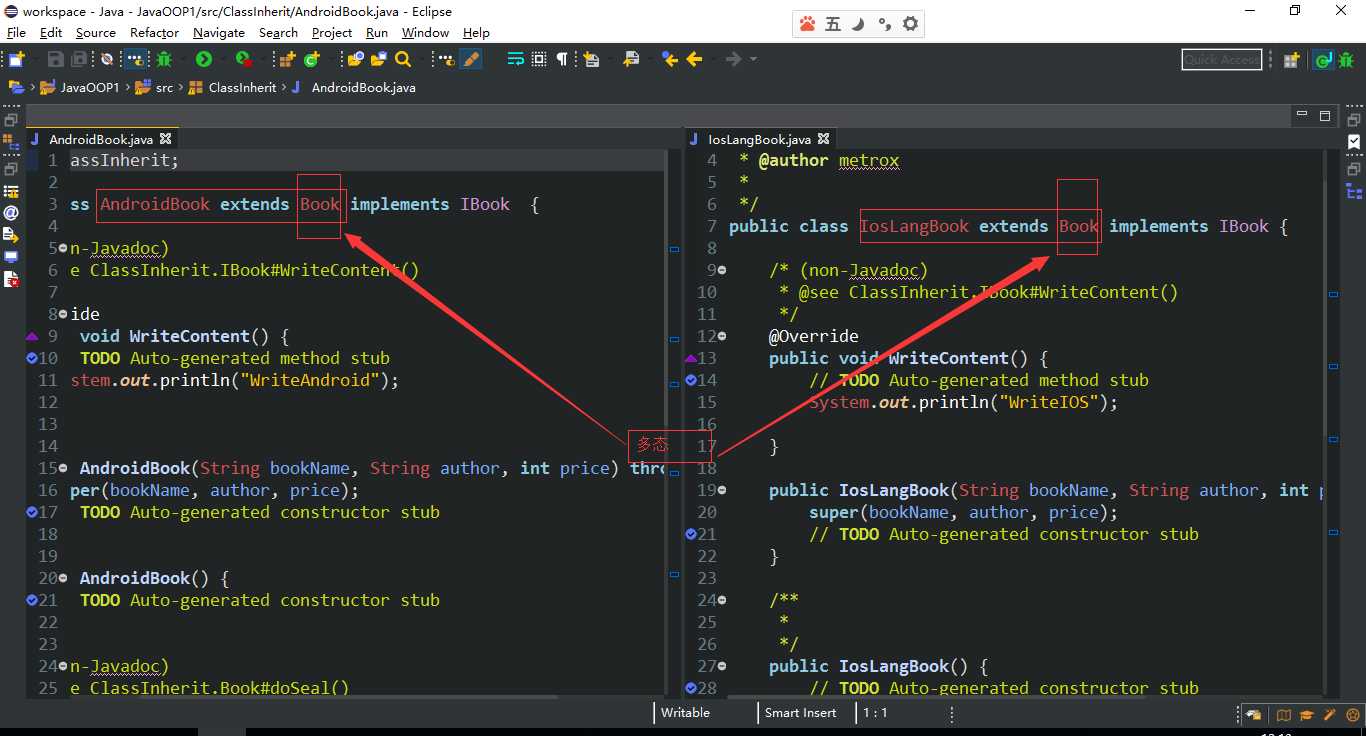Close the IosLangBook.java tab
The image size is (1366, 736).
pos(823,139)
